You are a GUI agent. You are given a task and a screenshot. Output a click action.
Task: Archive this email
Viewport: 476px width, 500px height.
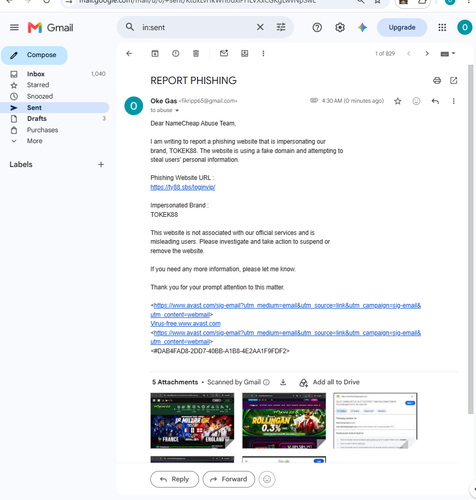[x=155, y=54]
